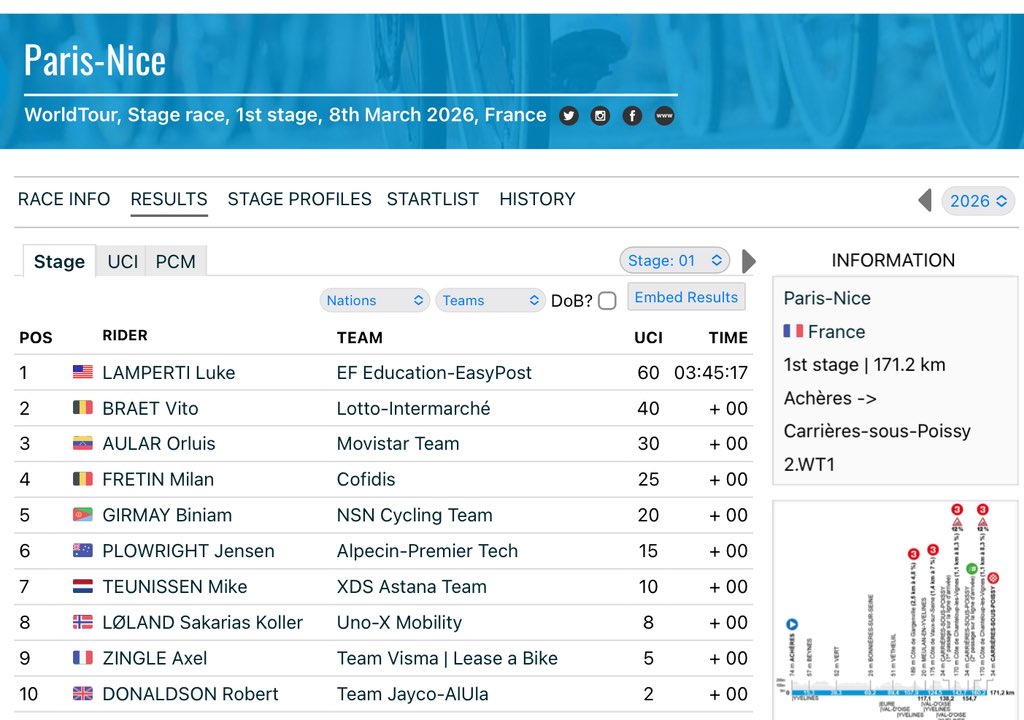
Task: Open the Stage: 01 selector
Action: (674, 261)
